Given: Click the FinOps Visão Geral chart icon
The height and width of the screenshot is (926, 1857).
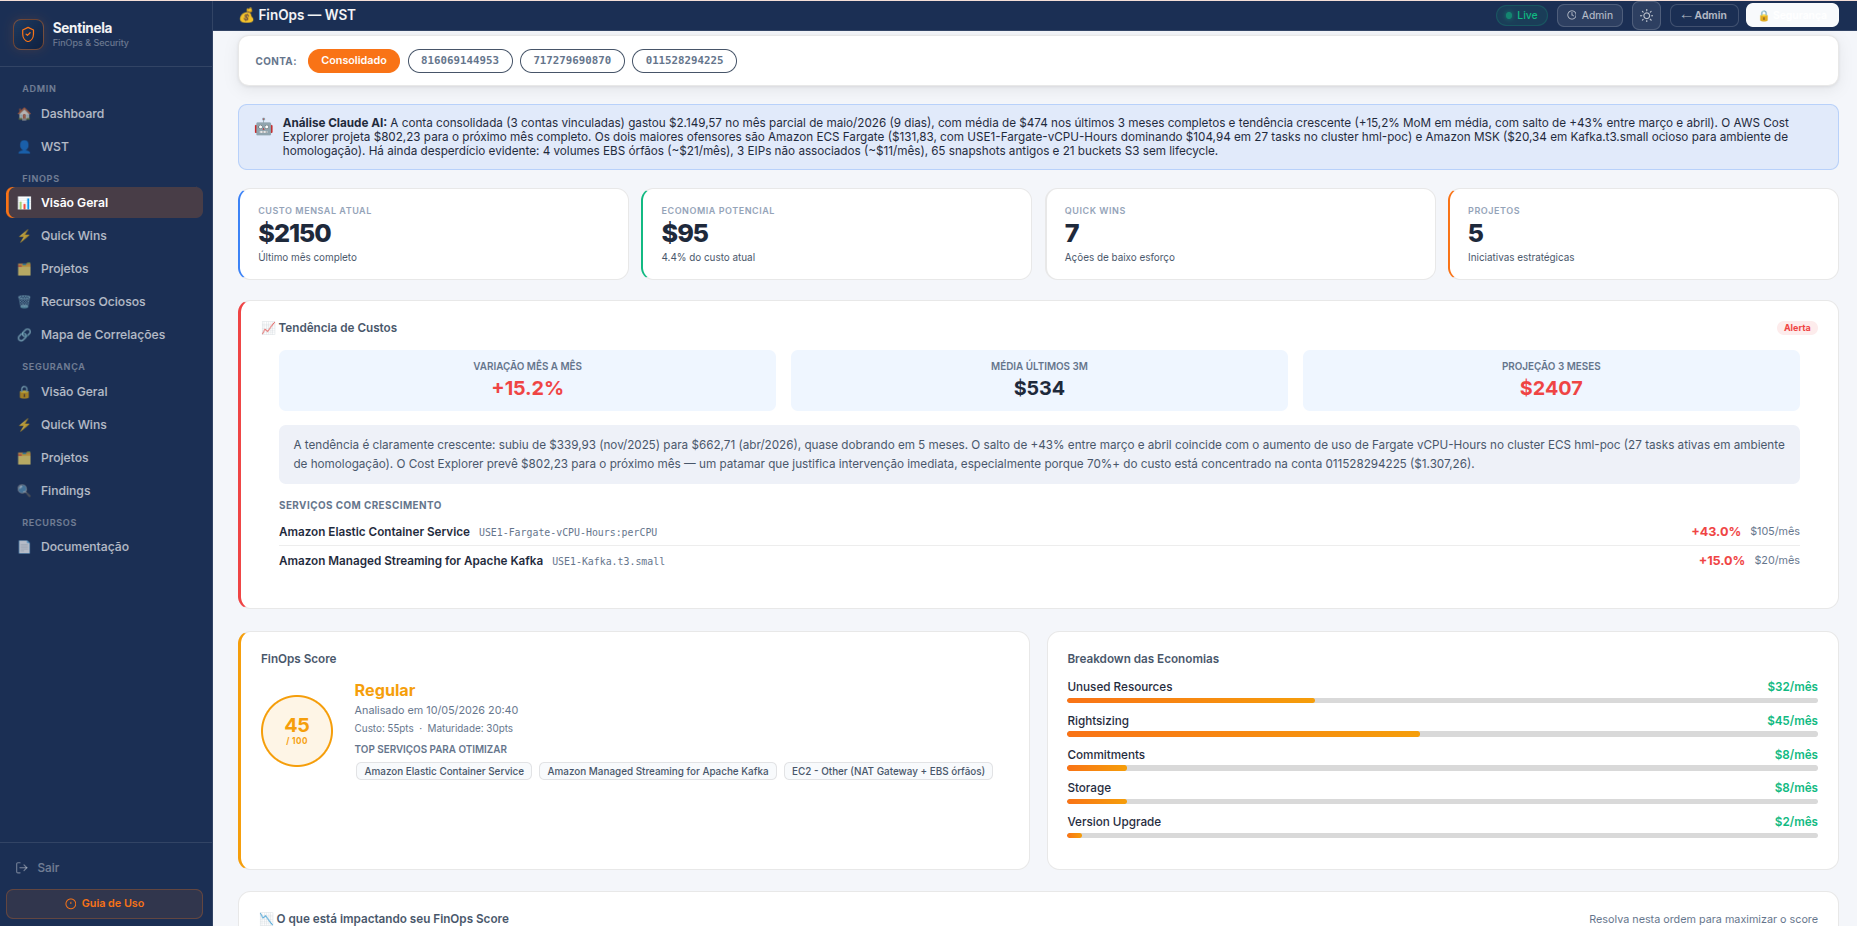Looking at the screenshot, I should 24,203.
